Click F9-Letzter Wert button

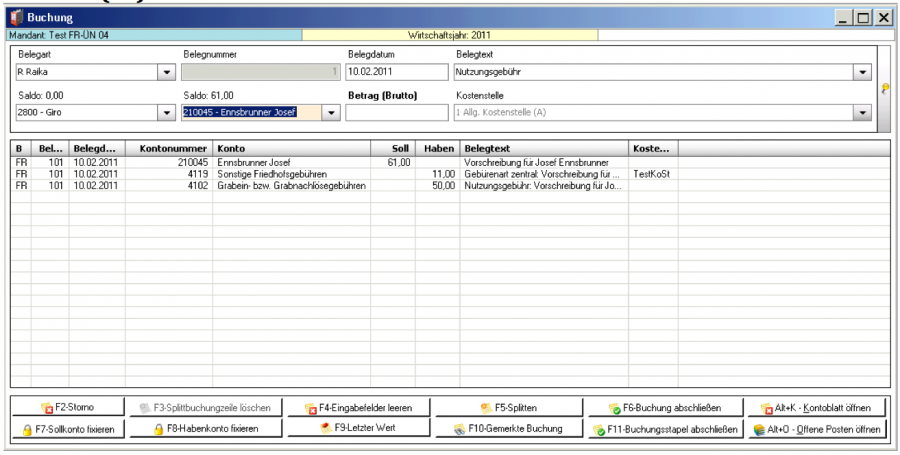(x=359, y=427)
